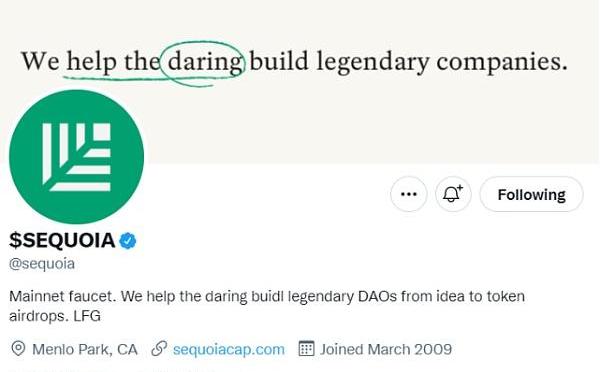Click the chain link icon
Screen dimensions: 600x372
(159, 349)
